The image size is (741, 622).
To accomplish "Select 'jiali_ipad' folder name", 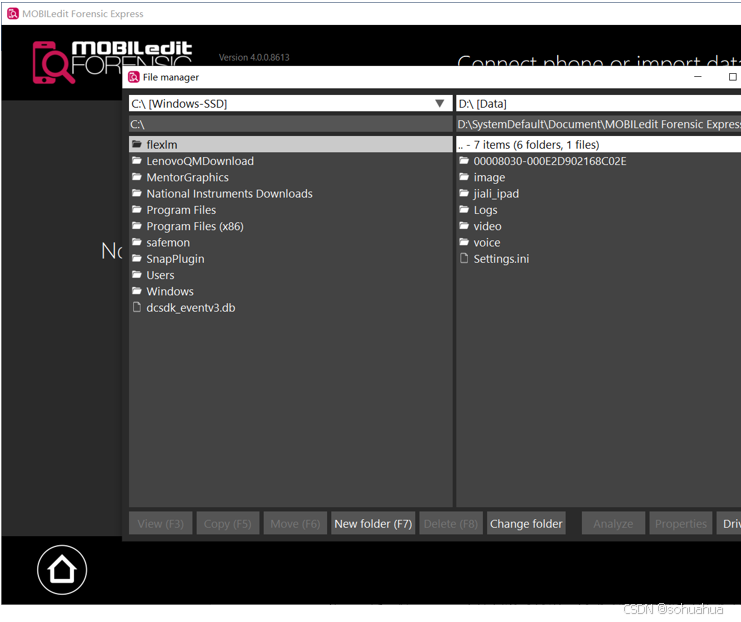I will tap(496, 193).
